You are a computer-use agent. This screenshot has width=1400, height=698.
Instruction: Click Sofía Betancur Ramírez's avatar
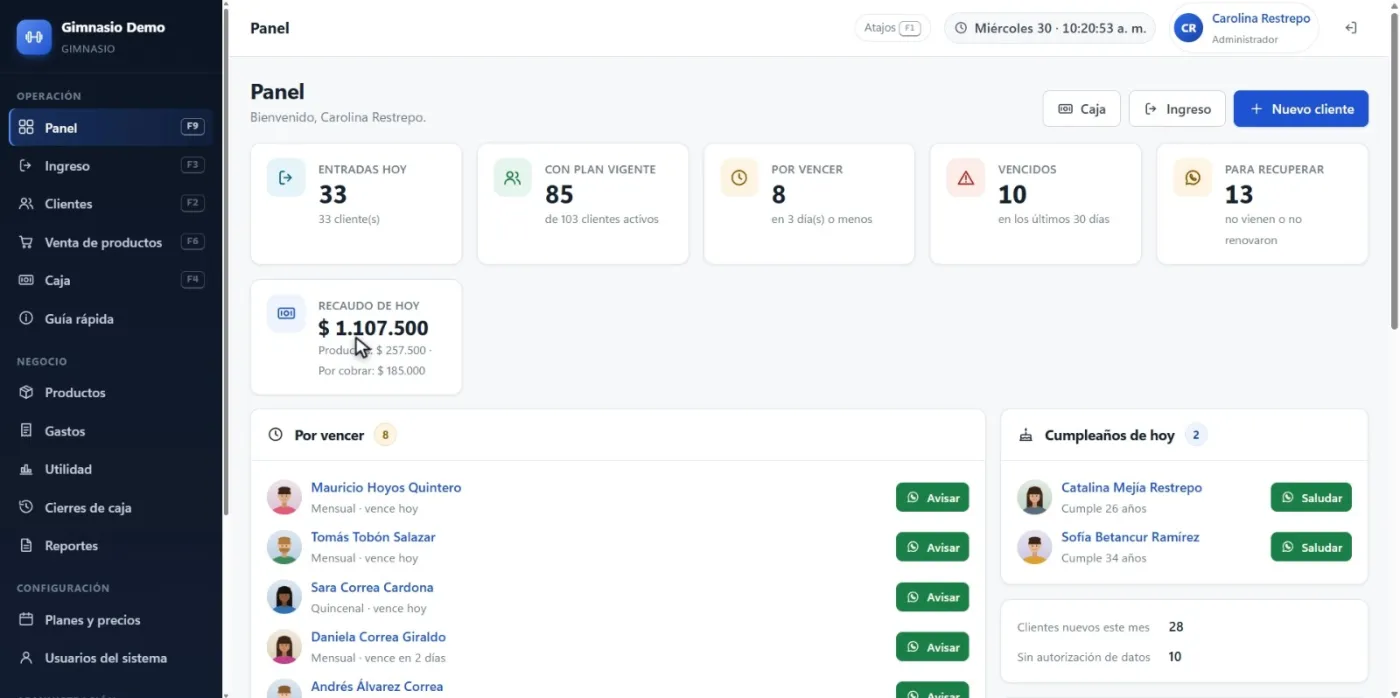(1034, 547)
